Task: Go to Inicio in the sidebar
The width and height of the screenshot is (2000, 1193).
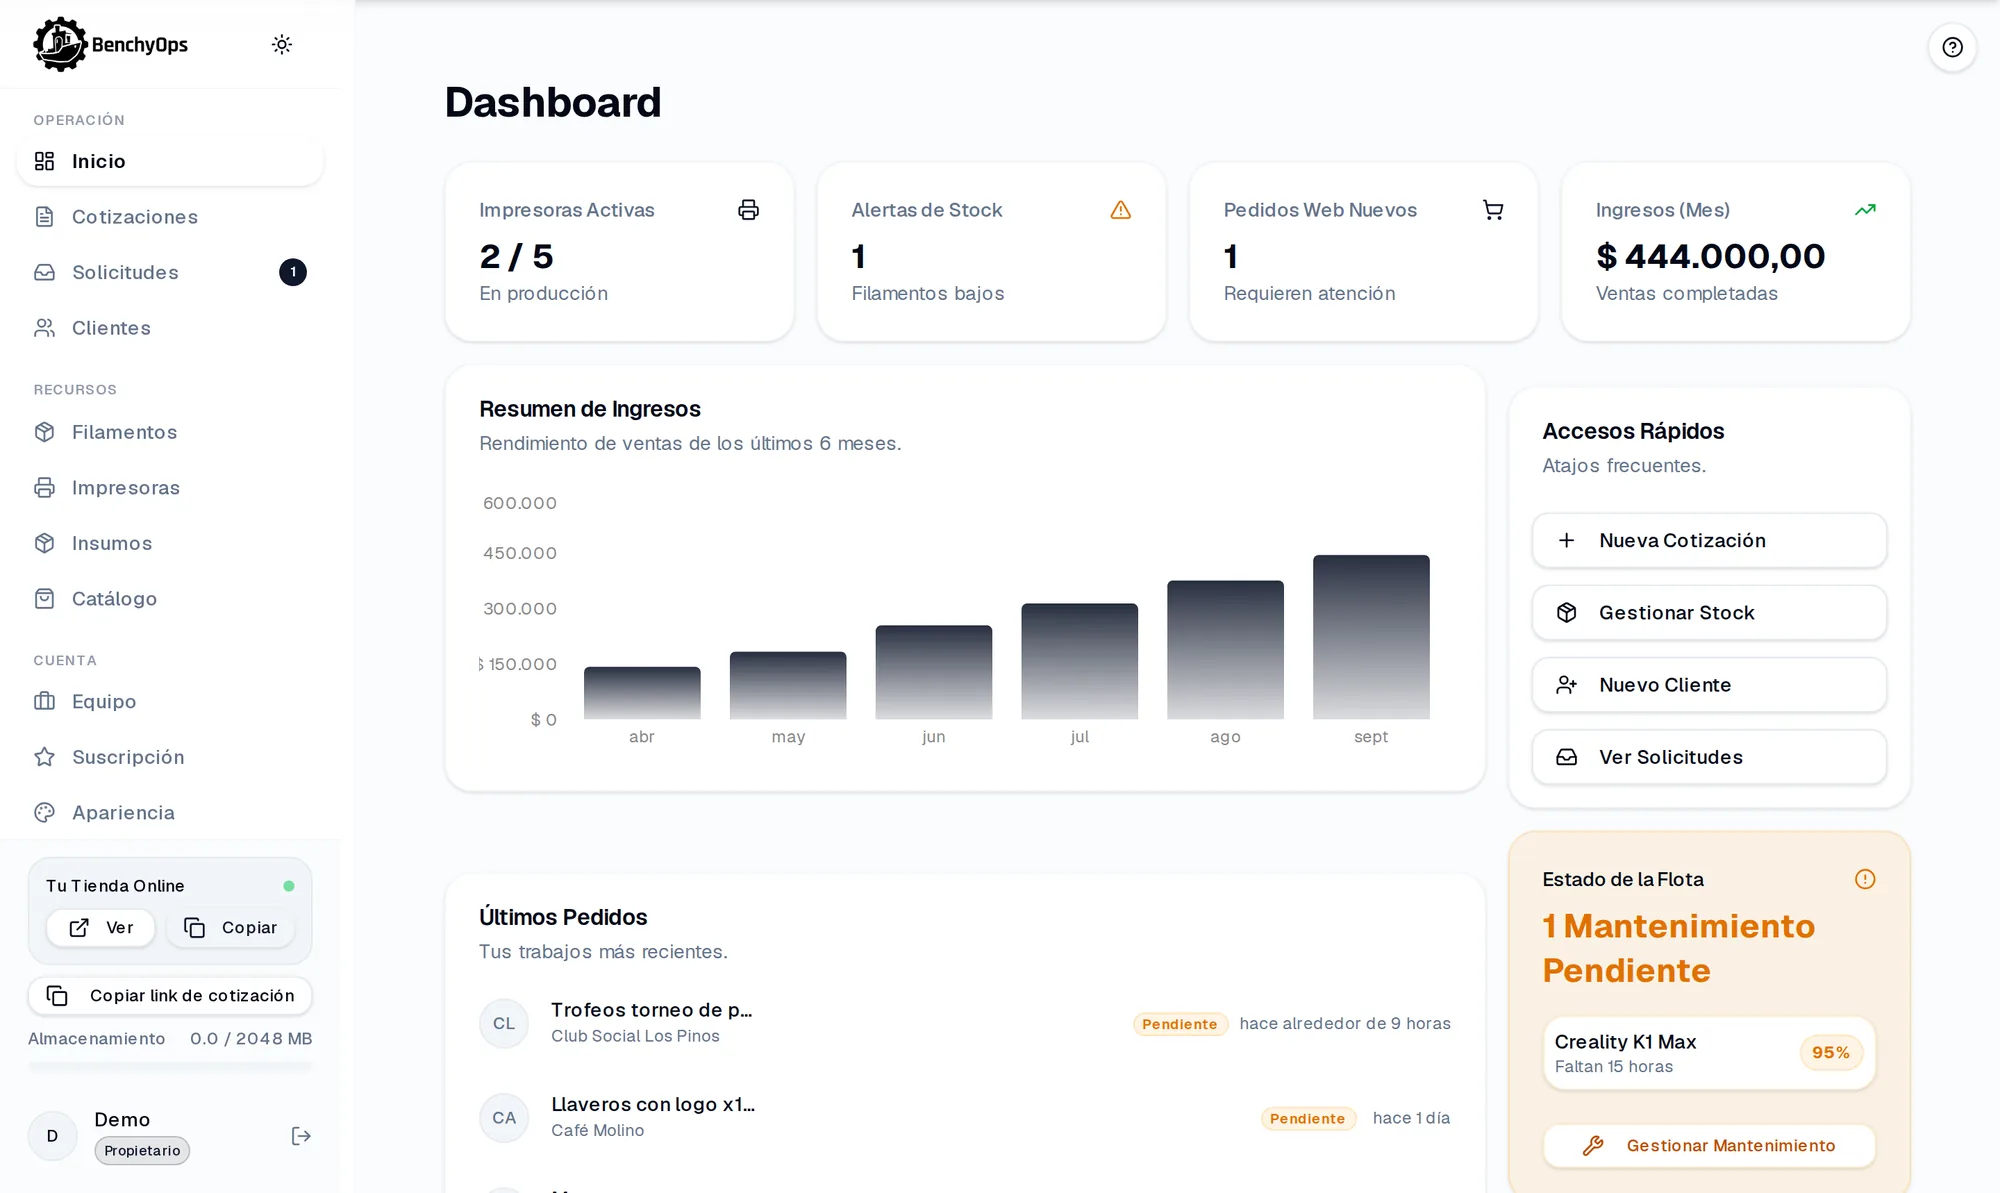Action: tap(170, 161)
